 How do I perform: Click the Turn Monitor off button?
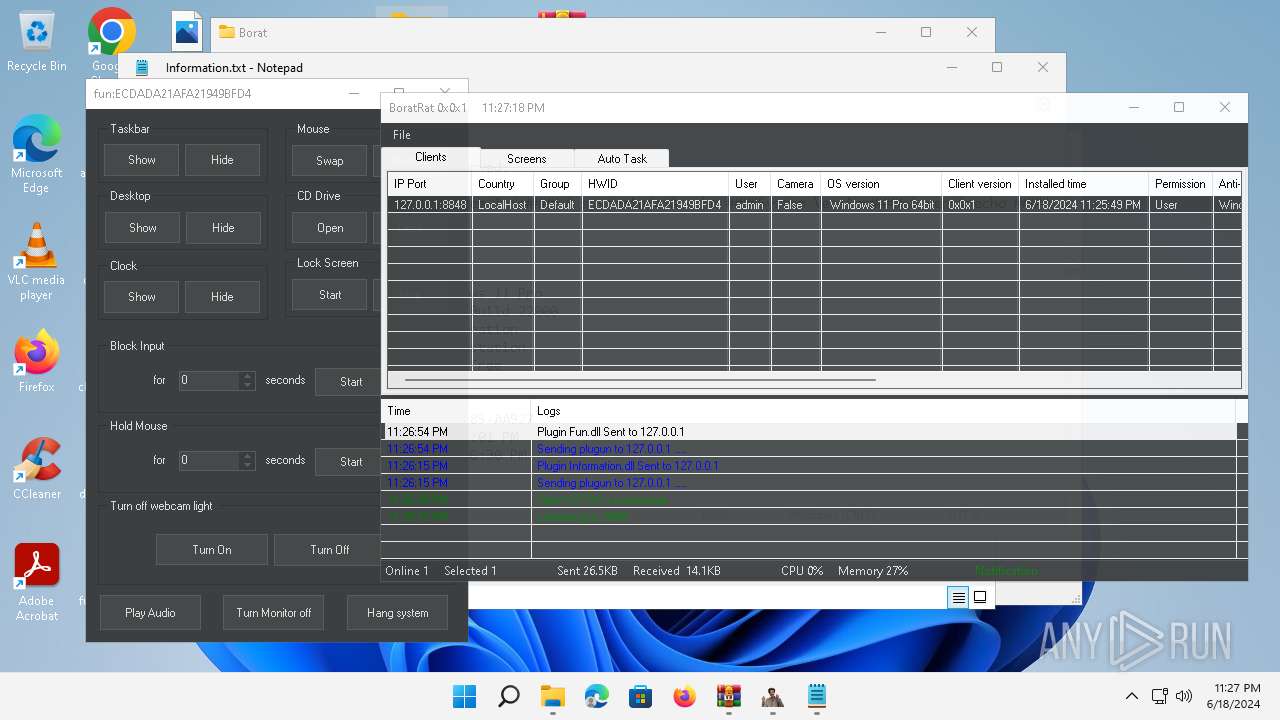(273, 613)
